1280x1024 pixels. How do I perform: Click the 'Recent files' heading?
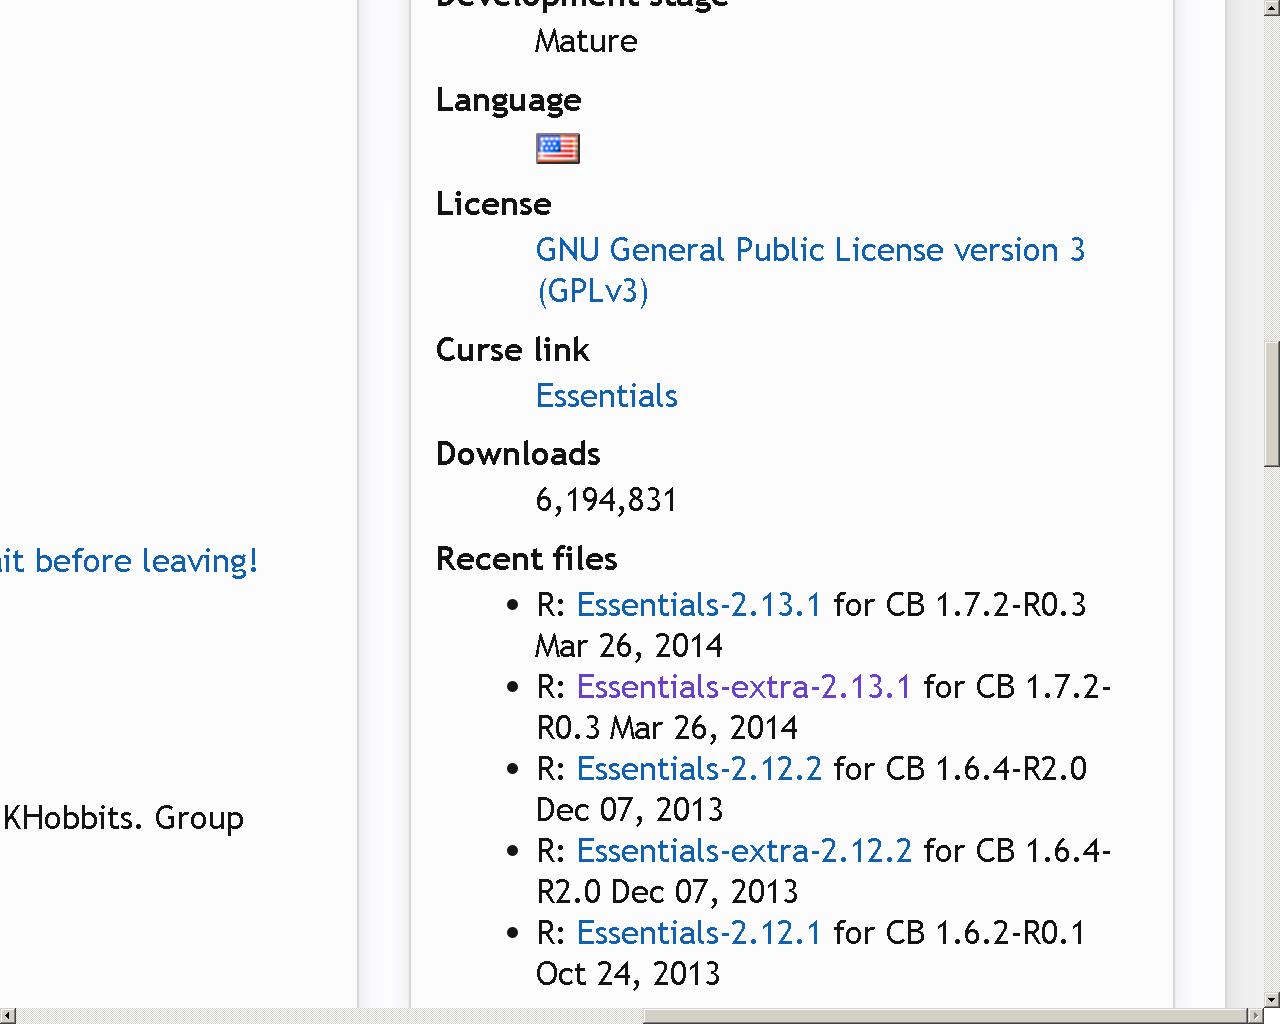click(526, 559)
